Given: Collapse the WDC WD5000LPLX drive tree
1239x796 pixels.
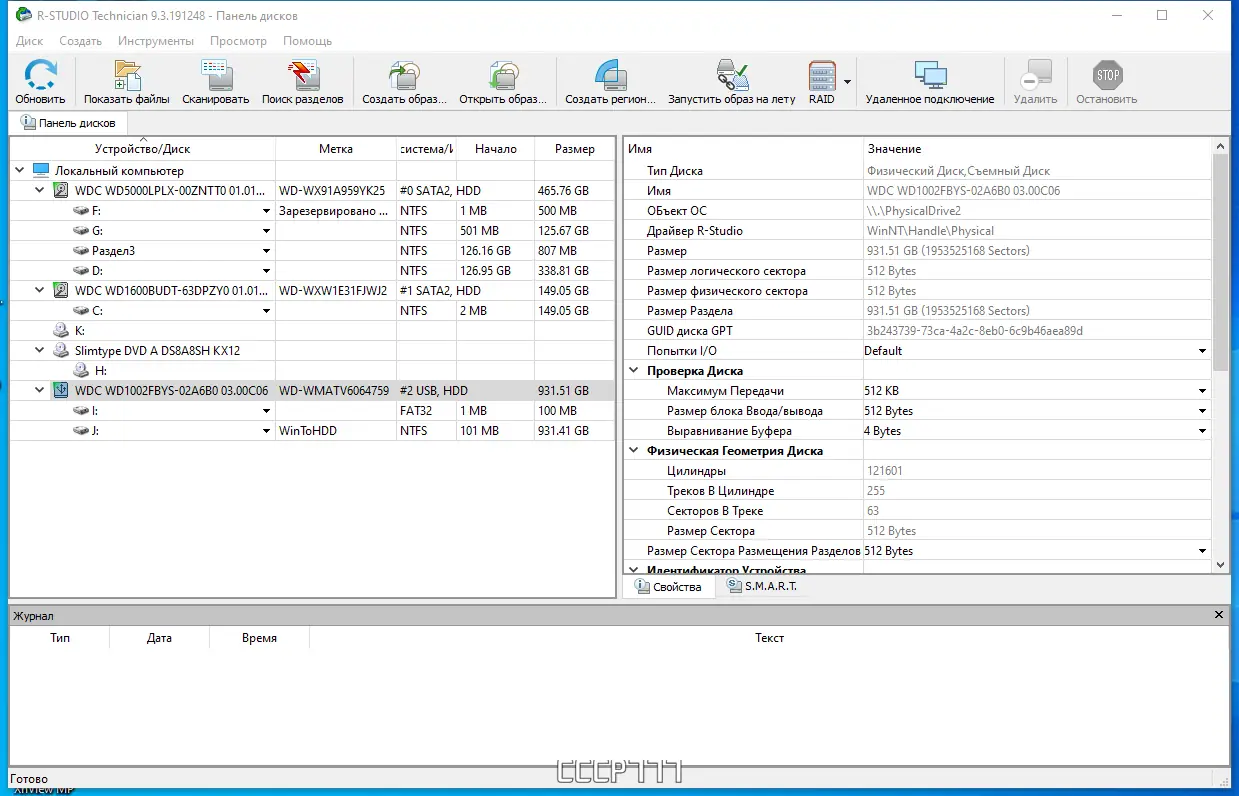Looking at the screenshot, I should [39, 190].
